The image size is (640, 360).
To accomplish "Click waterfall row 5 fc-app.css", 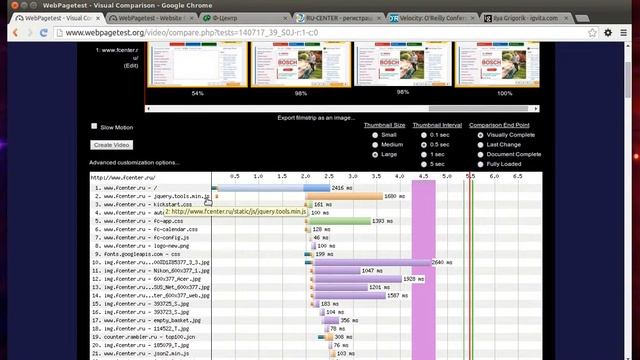I will (x=139, y=221).
